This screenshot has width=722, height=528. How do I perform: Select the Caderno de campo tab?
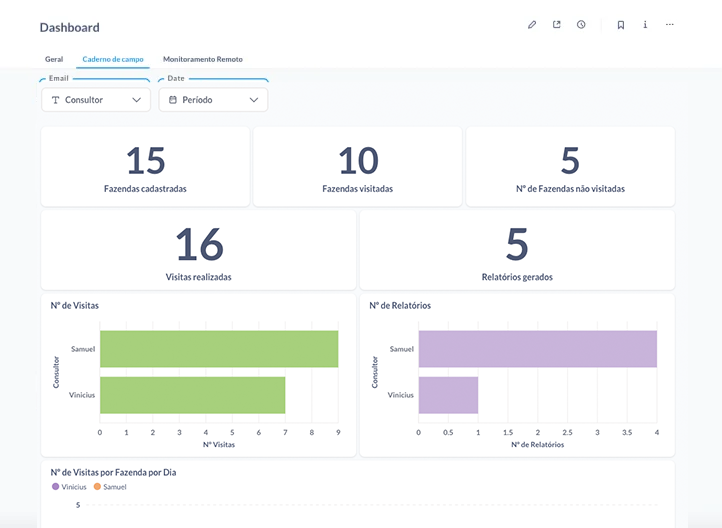(x=112, y=59)
